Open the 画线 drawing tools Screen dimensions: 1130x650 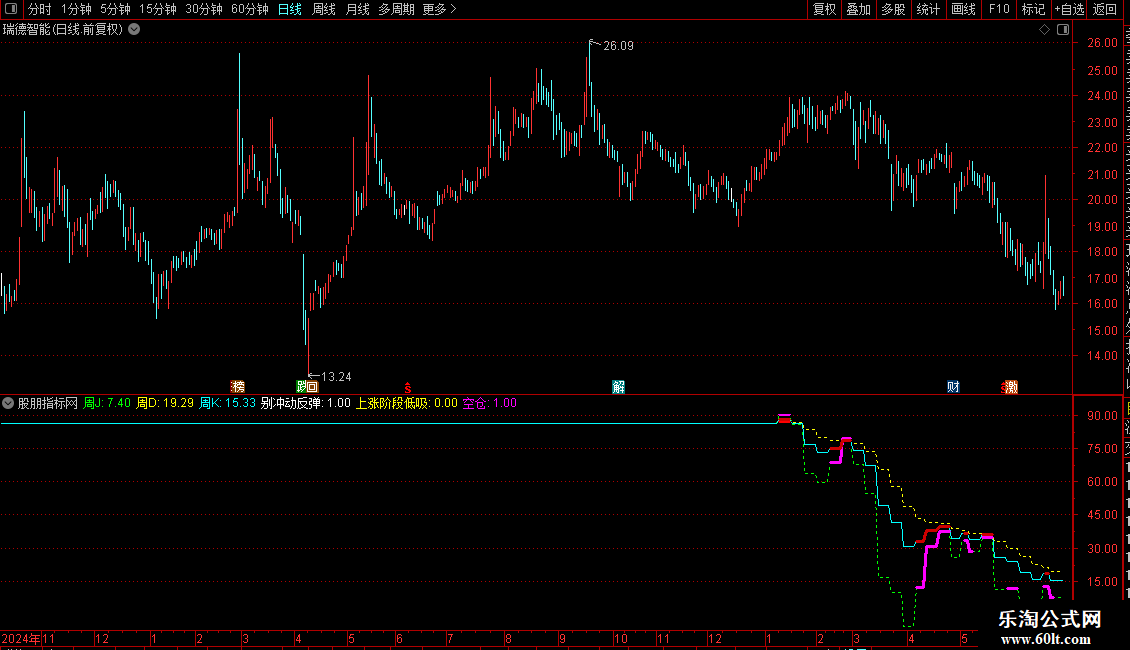[x=964, y=9]
